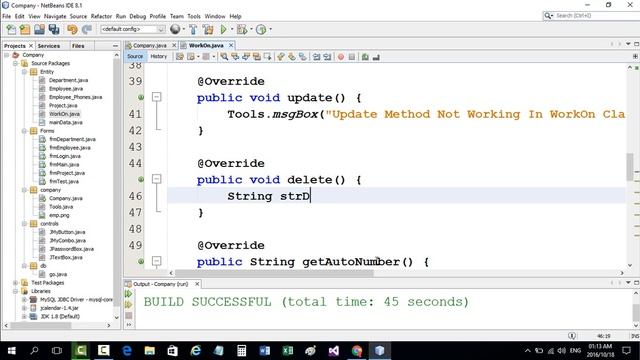640x360 pixels.
Task: Switch to the Company.java editor tab
Action: (x=149, y=45)
